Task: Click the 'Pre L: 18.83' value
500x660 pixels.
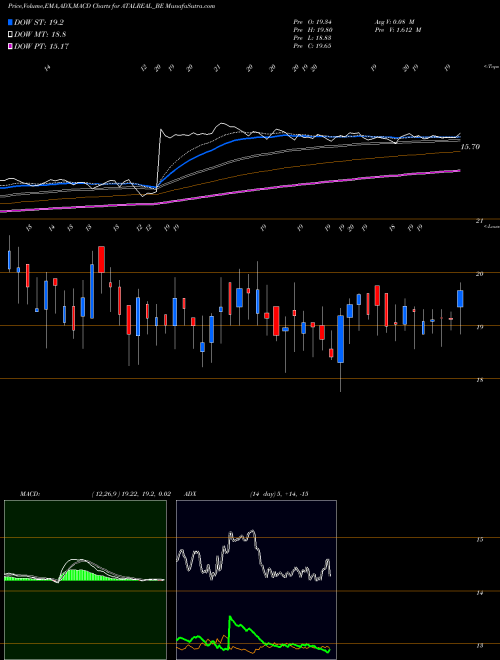Action: 312,38
